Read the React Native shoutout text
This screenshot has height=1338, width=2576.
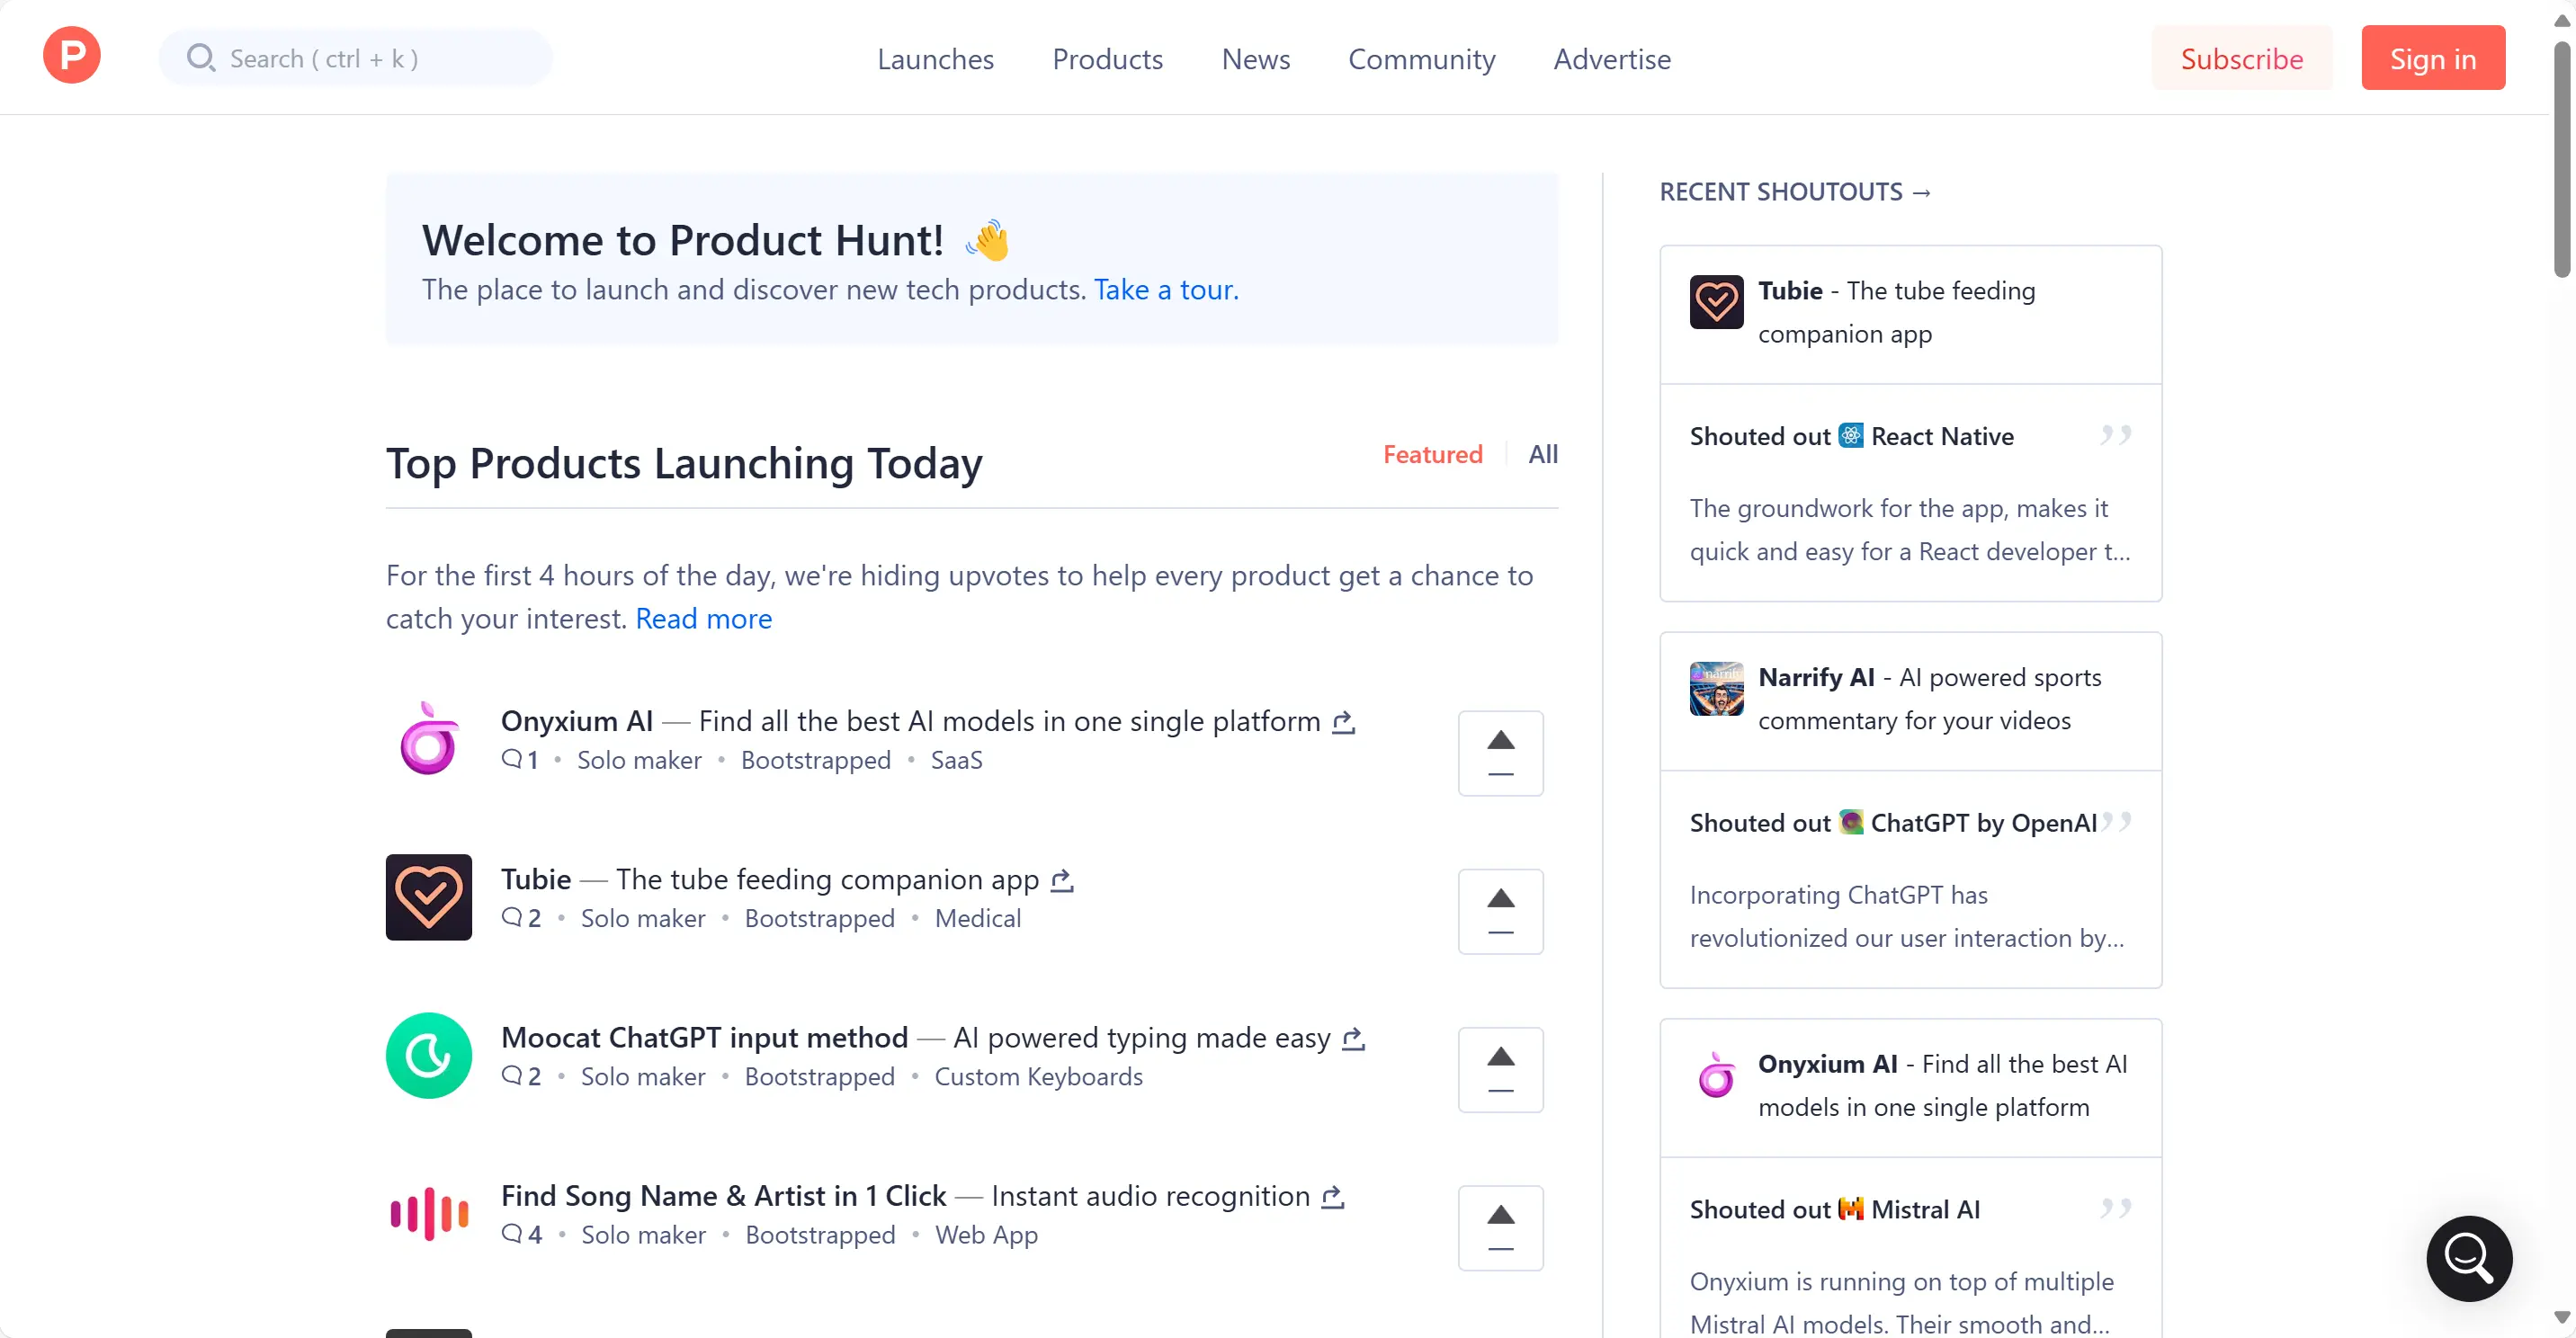pyautogui.click(x=1910, y=530)
